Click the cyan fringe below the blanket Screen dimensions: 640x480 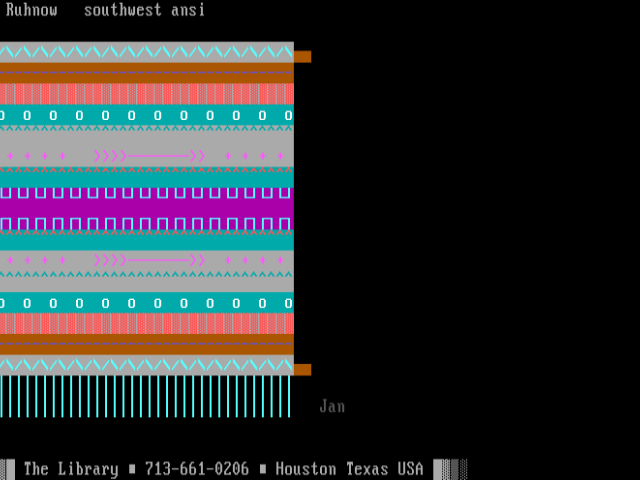tap(146, 396)
